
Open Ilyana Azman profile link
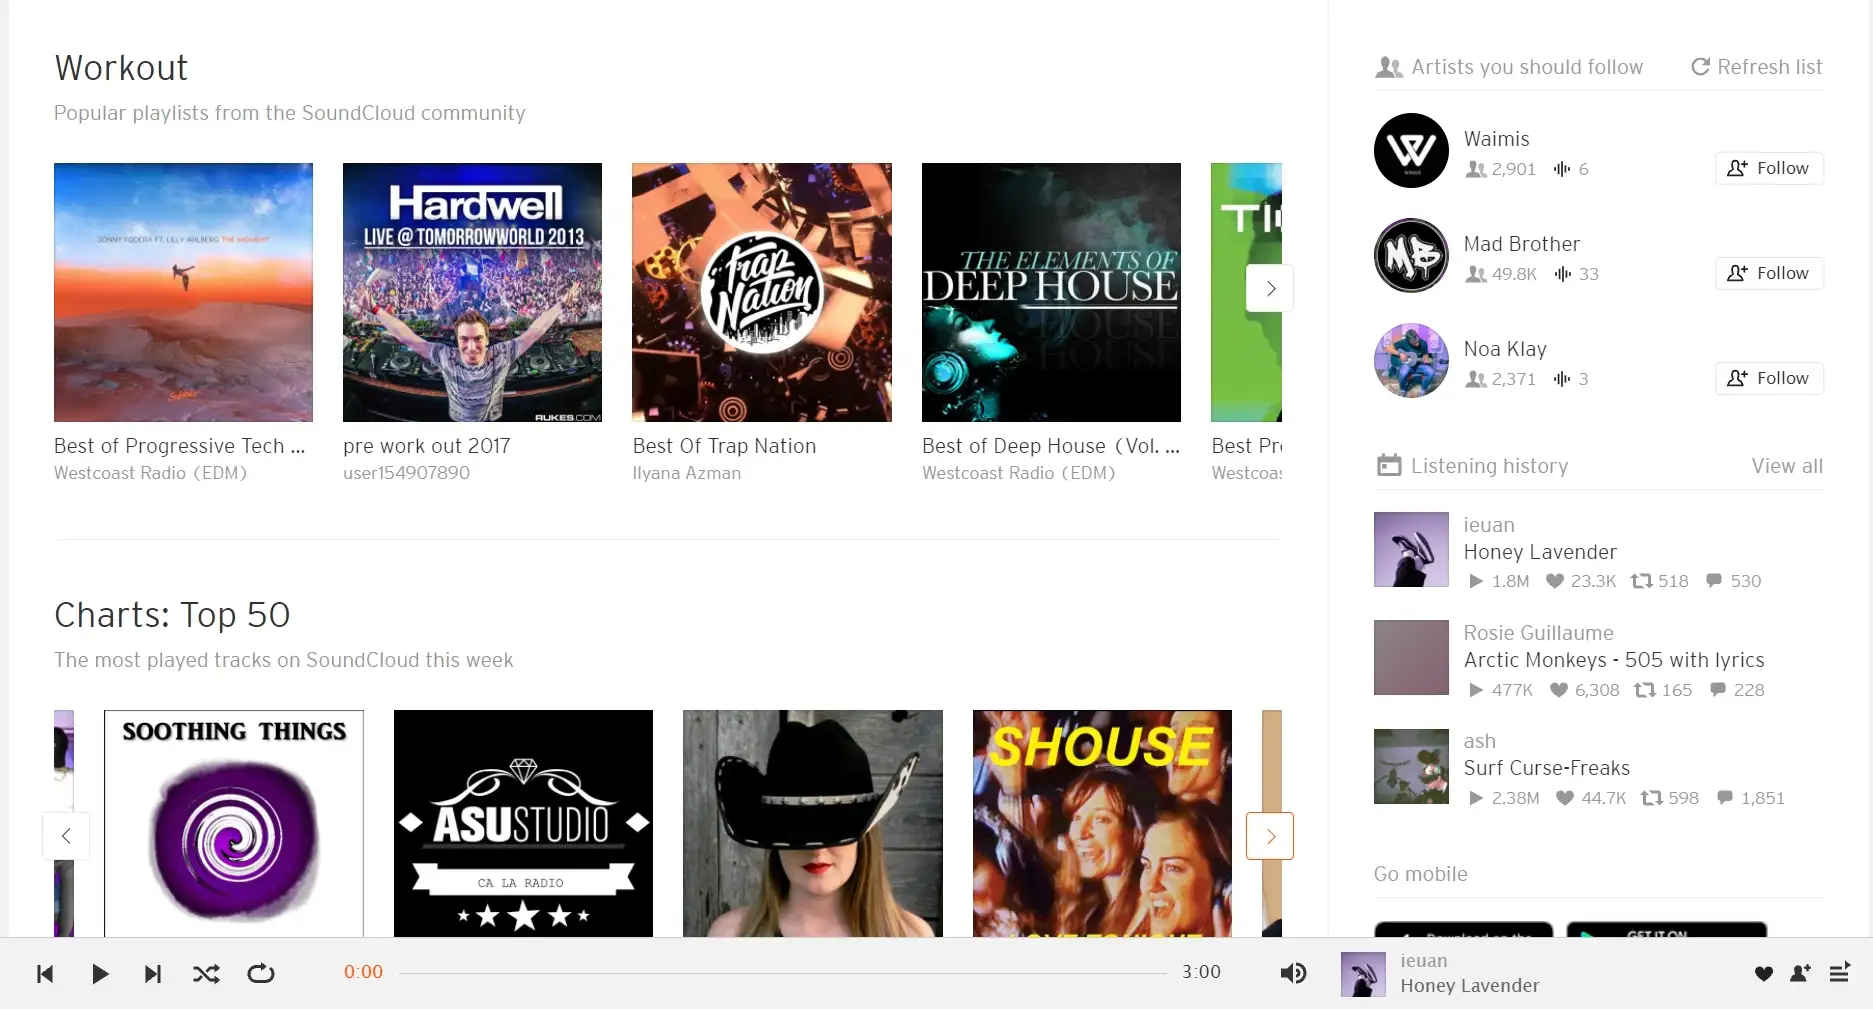[687, 473]
